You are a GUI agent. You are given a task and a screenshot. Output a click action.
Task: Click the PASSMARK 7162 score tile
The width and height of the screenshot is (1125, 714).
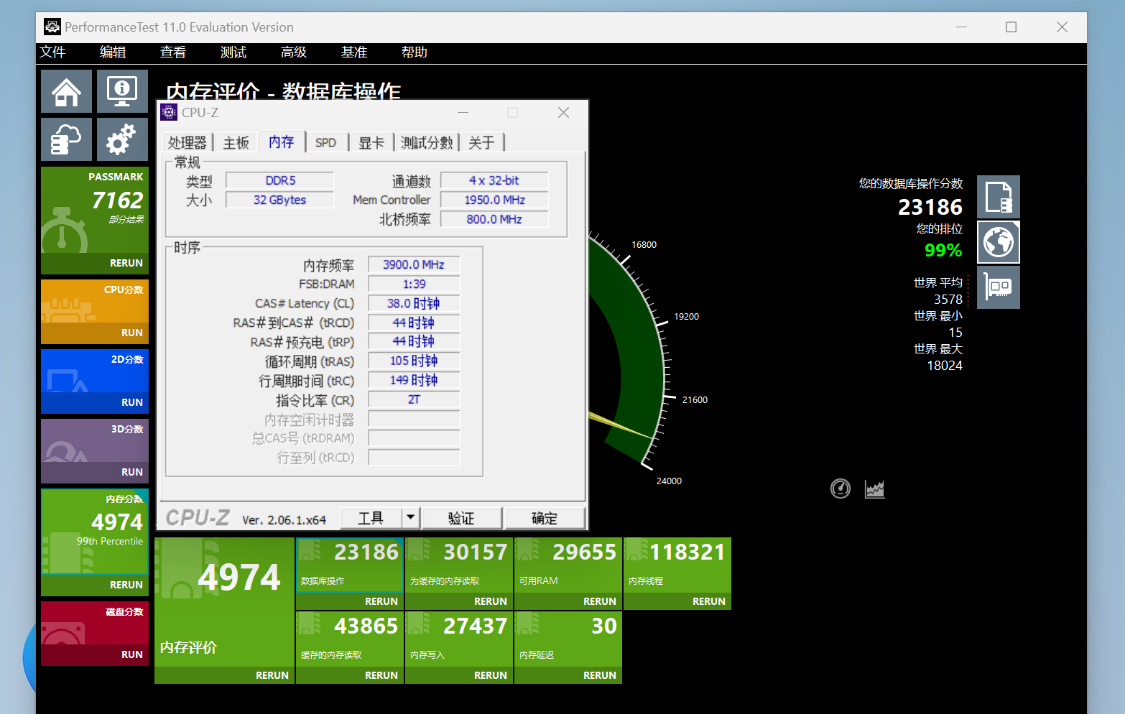95,210
